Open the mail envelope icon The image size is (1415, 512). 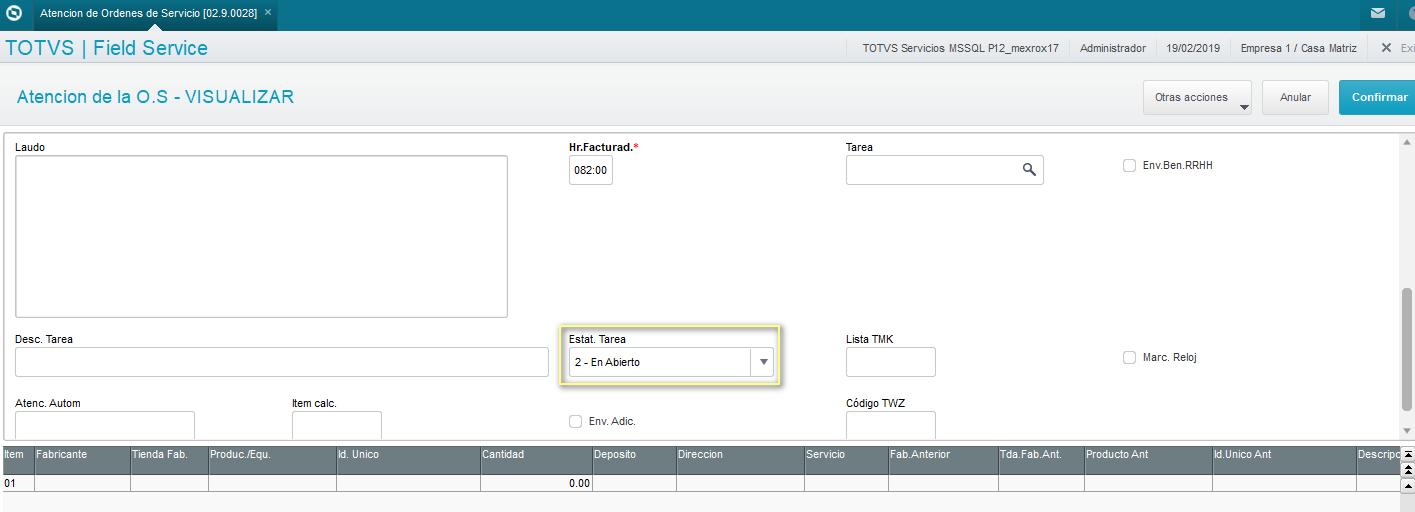[x=1378, y=13]
